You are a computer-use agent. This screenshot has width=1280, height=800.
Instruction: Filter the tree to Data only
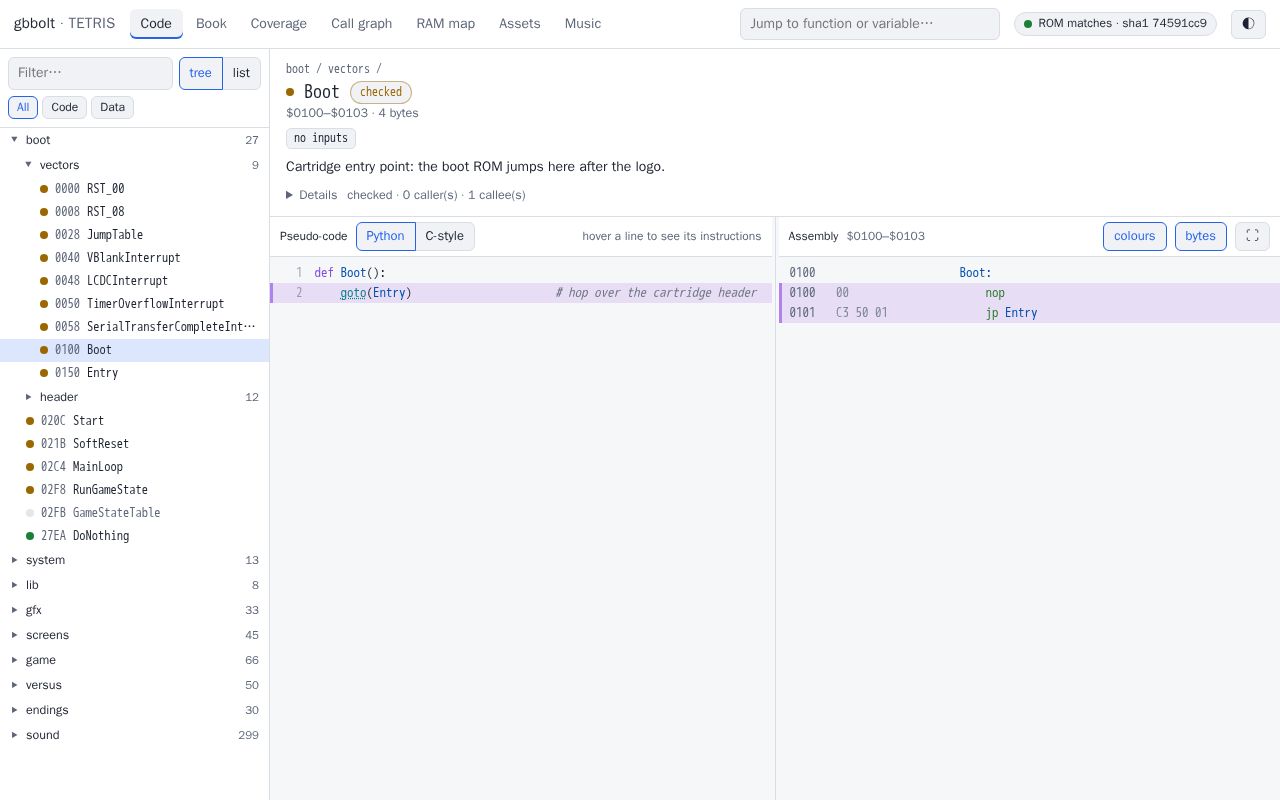tap(113, 107)
